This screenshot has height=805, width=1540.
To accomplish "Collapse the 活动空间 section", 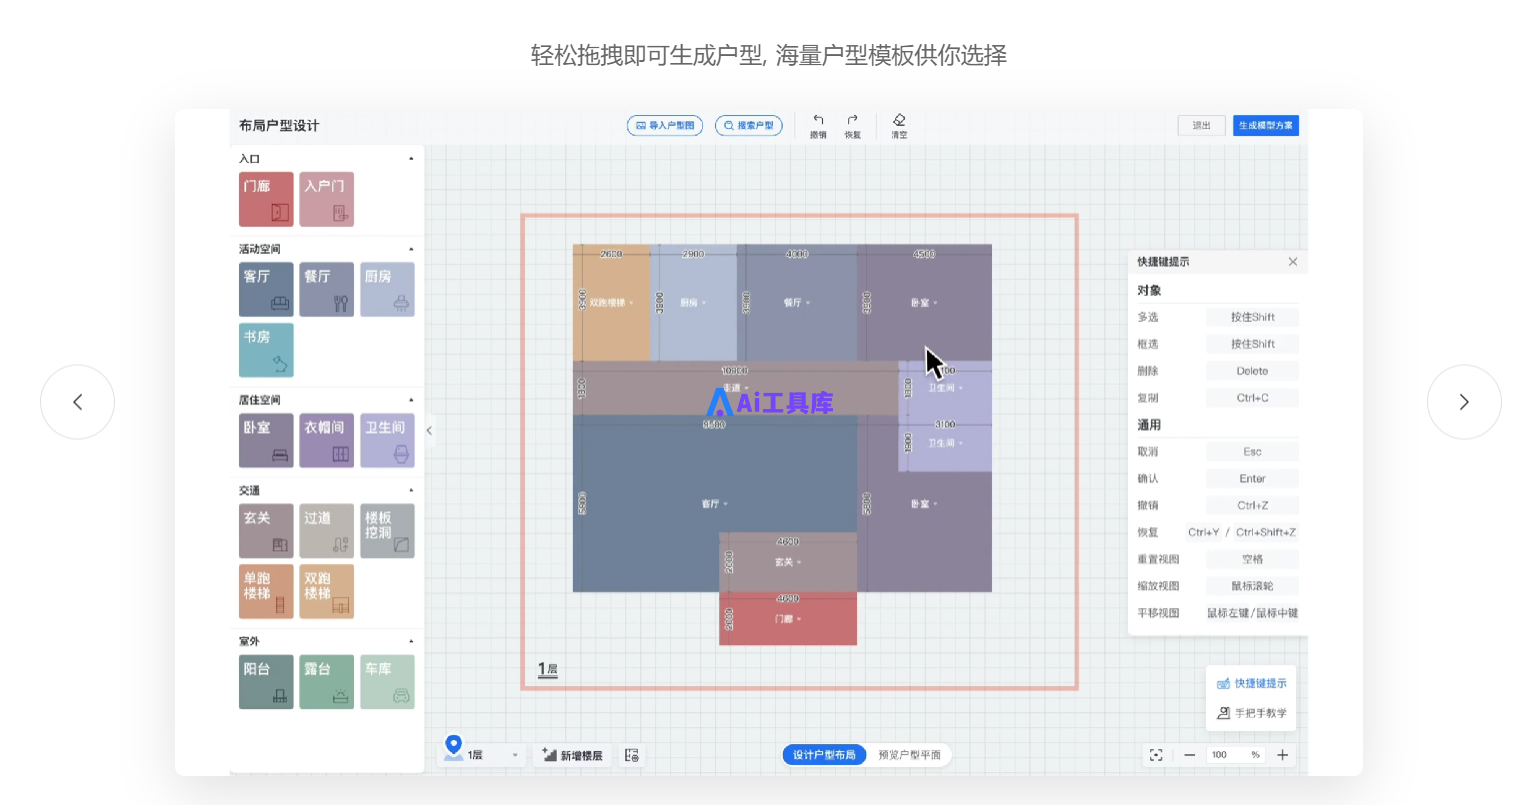I will coord(411,249).
